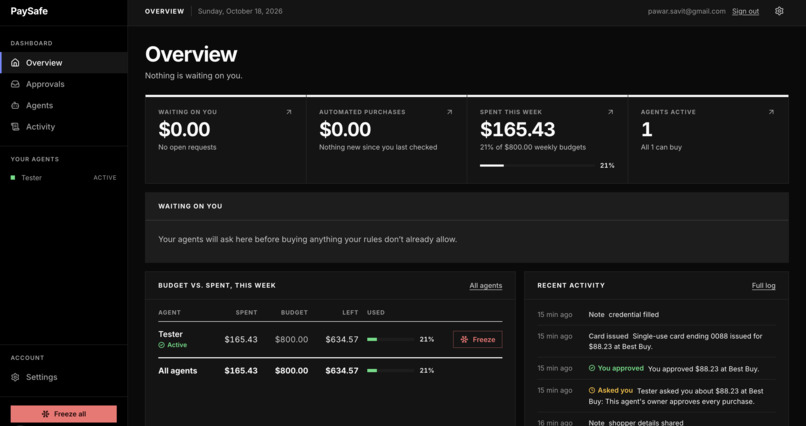Click the PaySafe logo
This screenshot has height=426, width=806.
(29, 11)
